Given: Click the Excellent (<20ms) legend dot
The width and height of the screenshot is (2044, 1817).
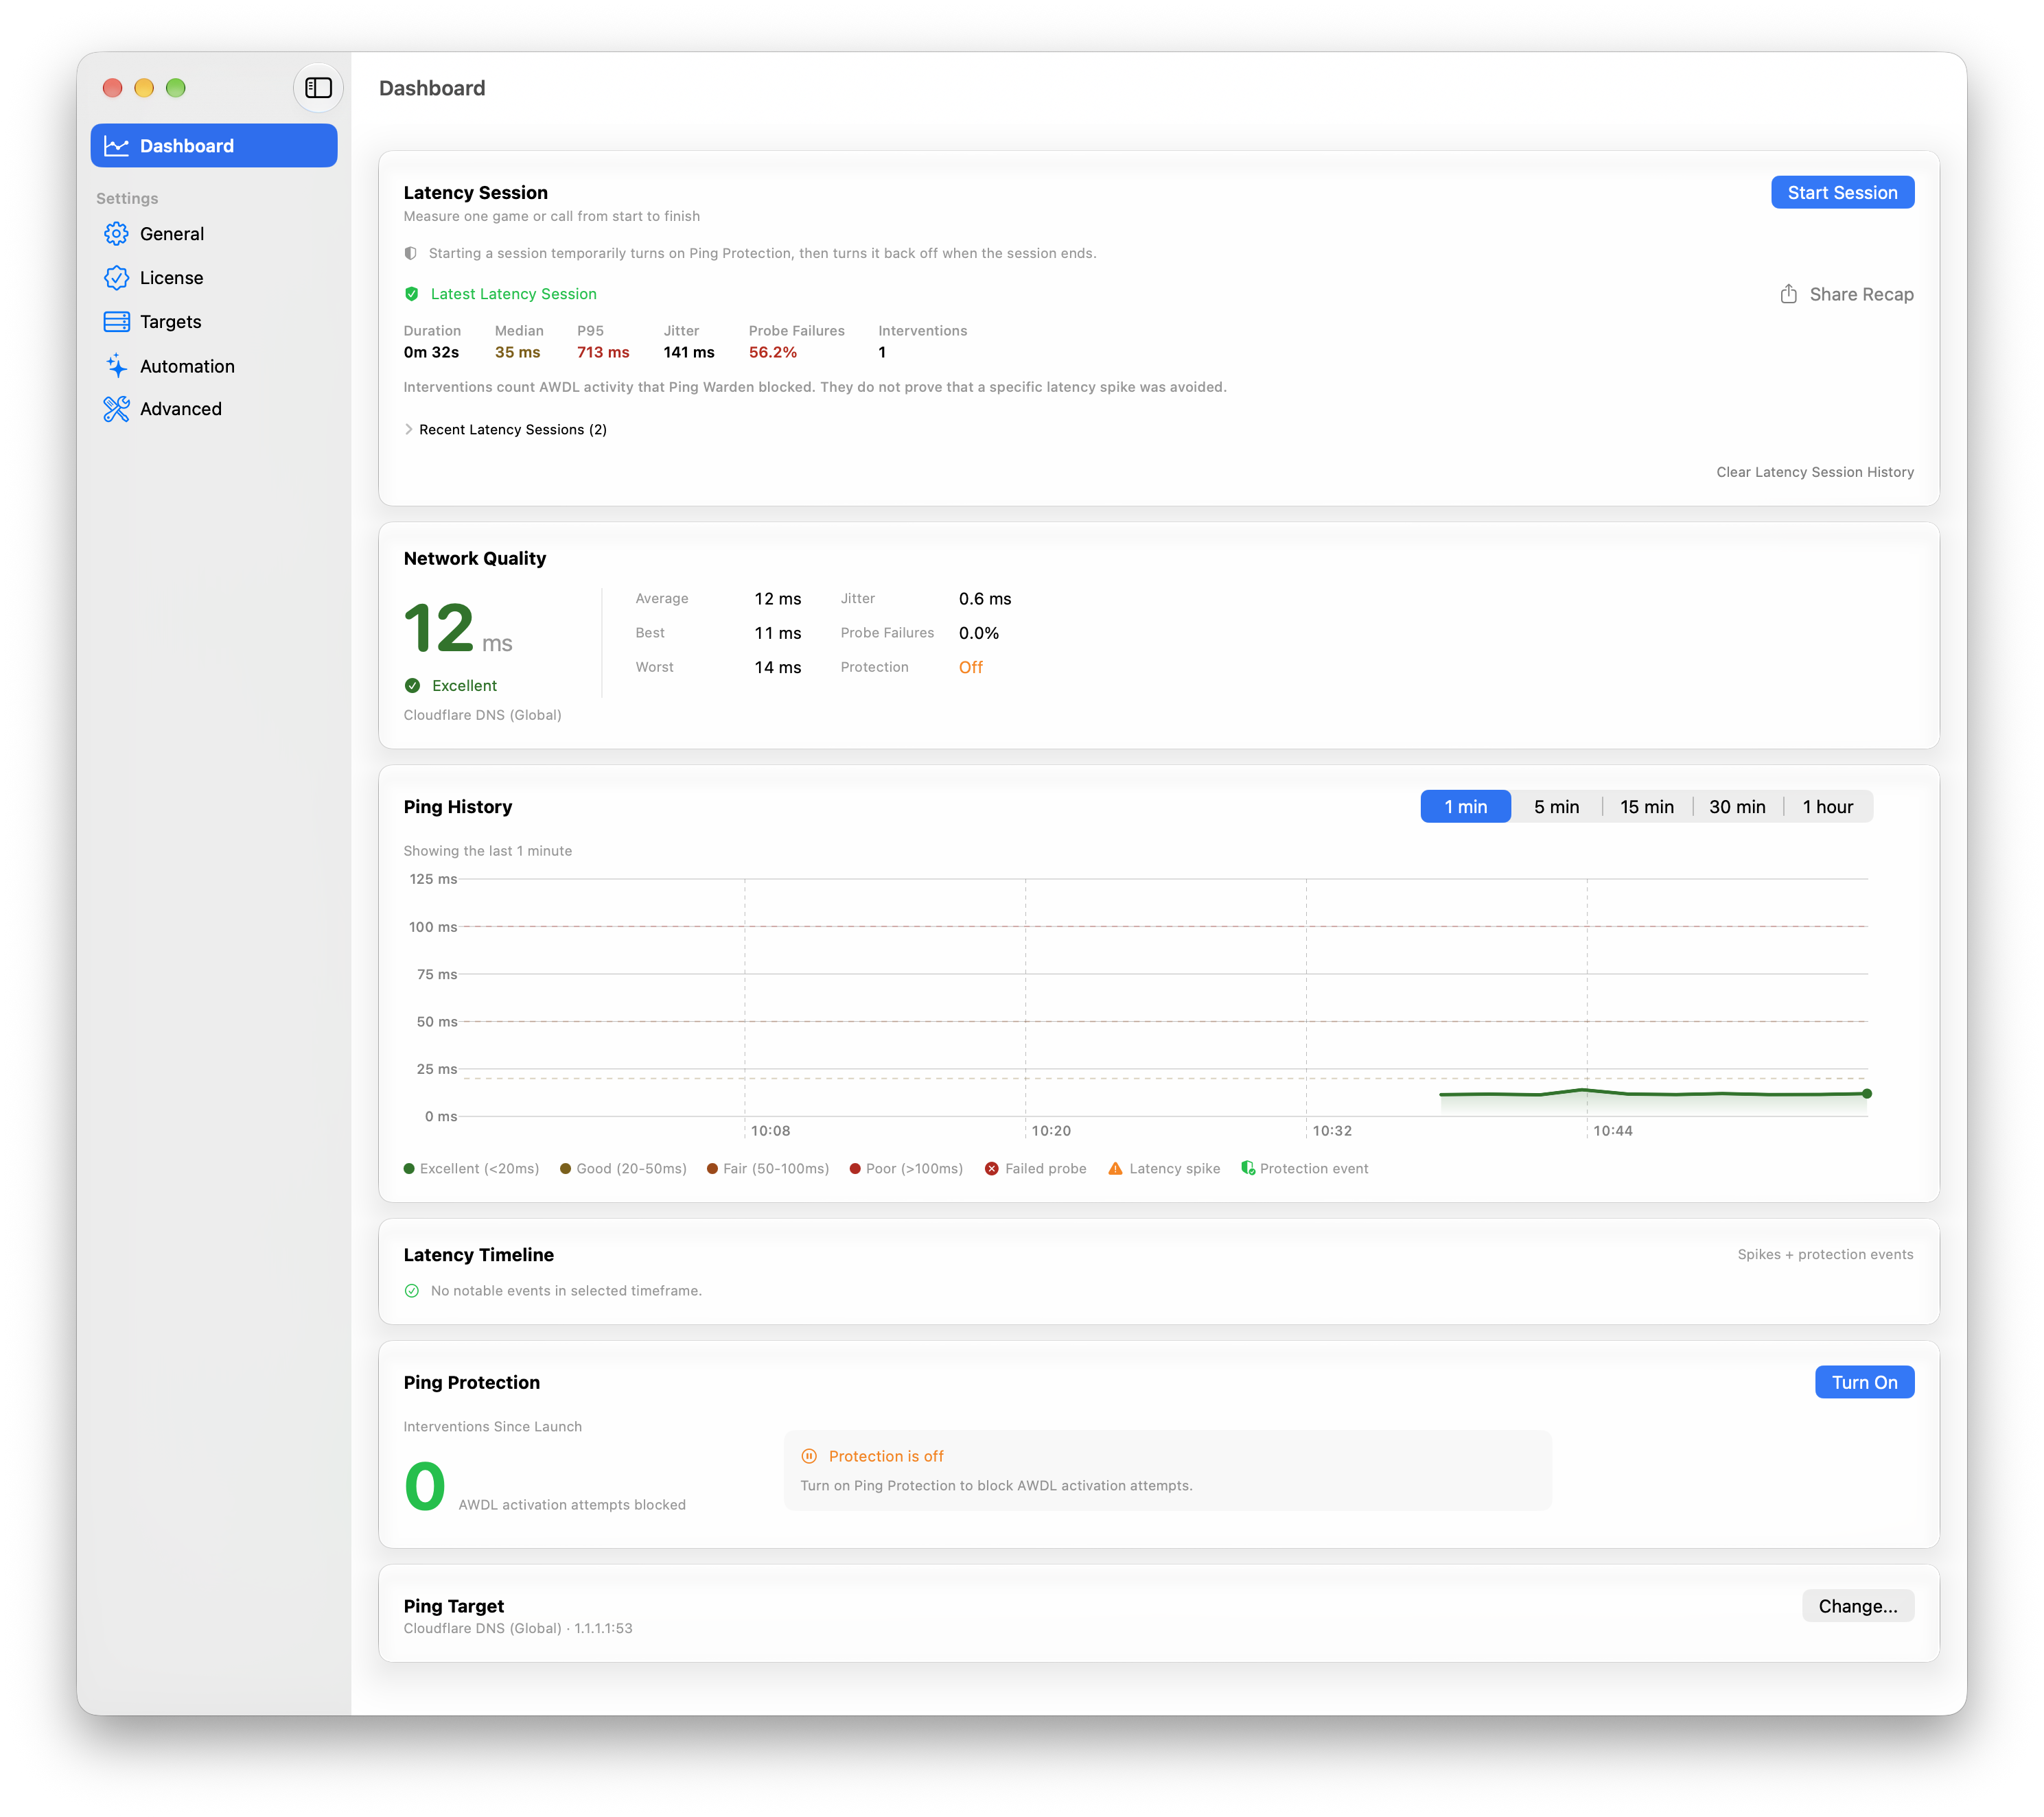Looking at the screenshot, I should 409,1169.
